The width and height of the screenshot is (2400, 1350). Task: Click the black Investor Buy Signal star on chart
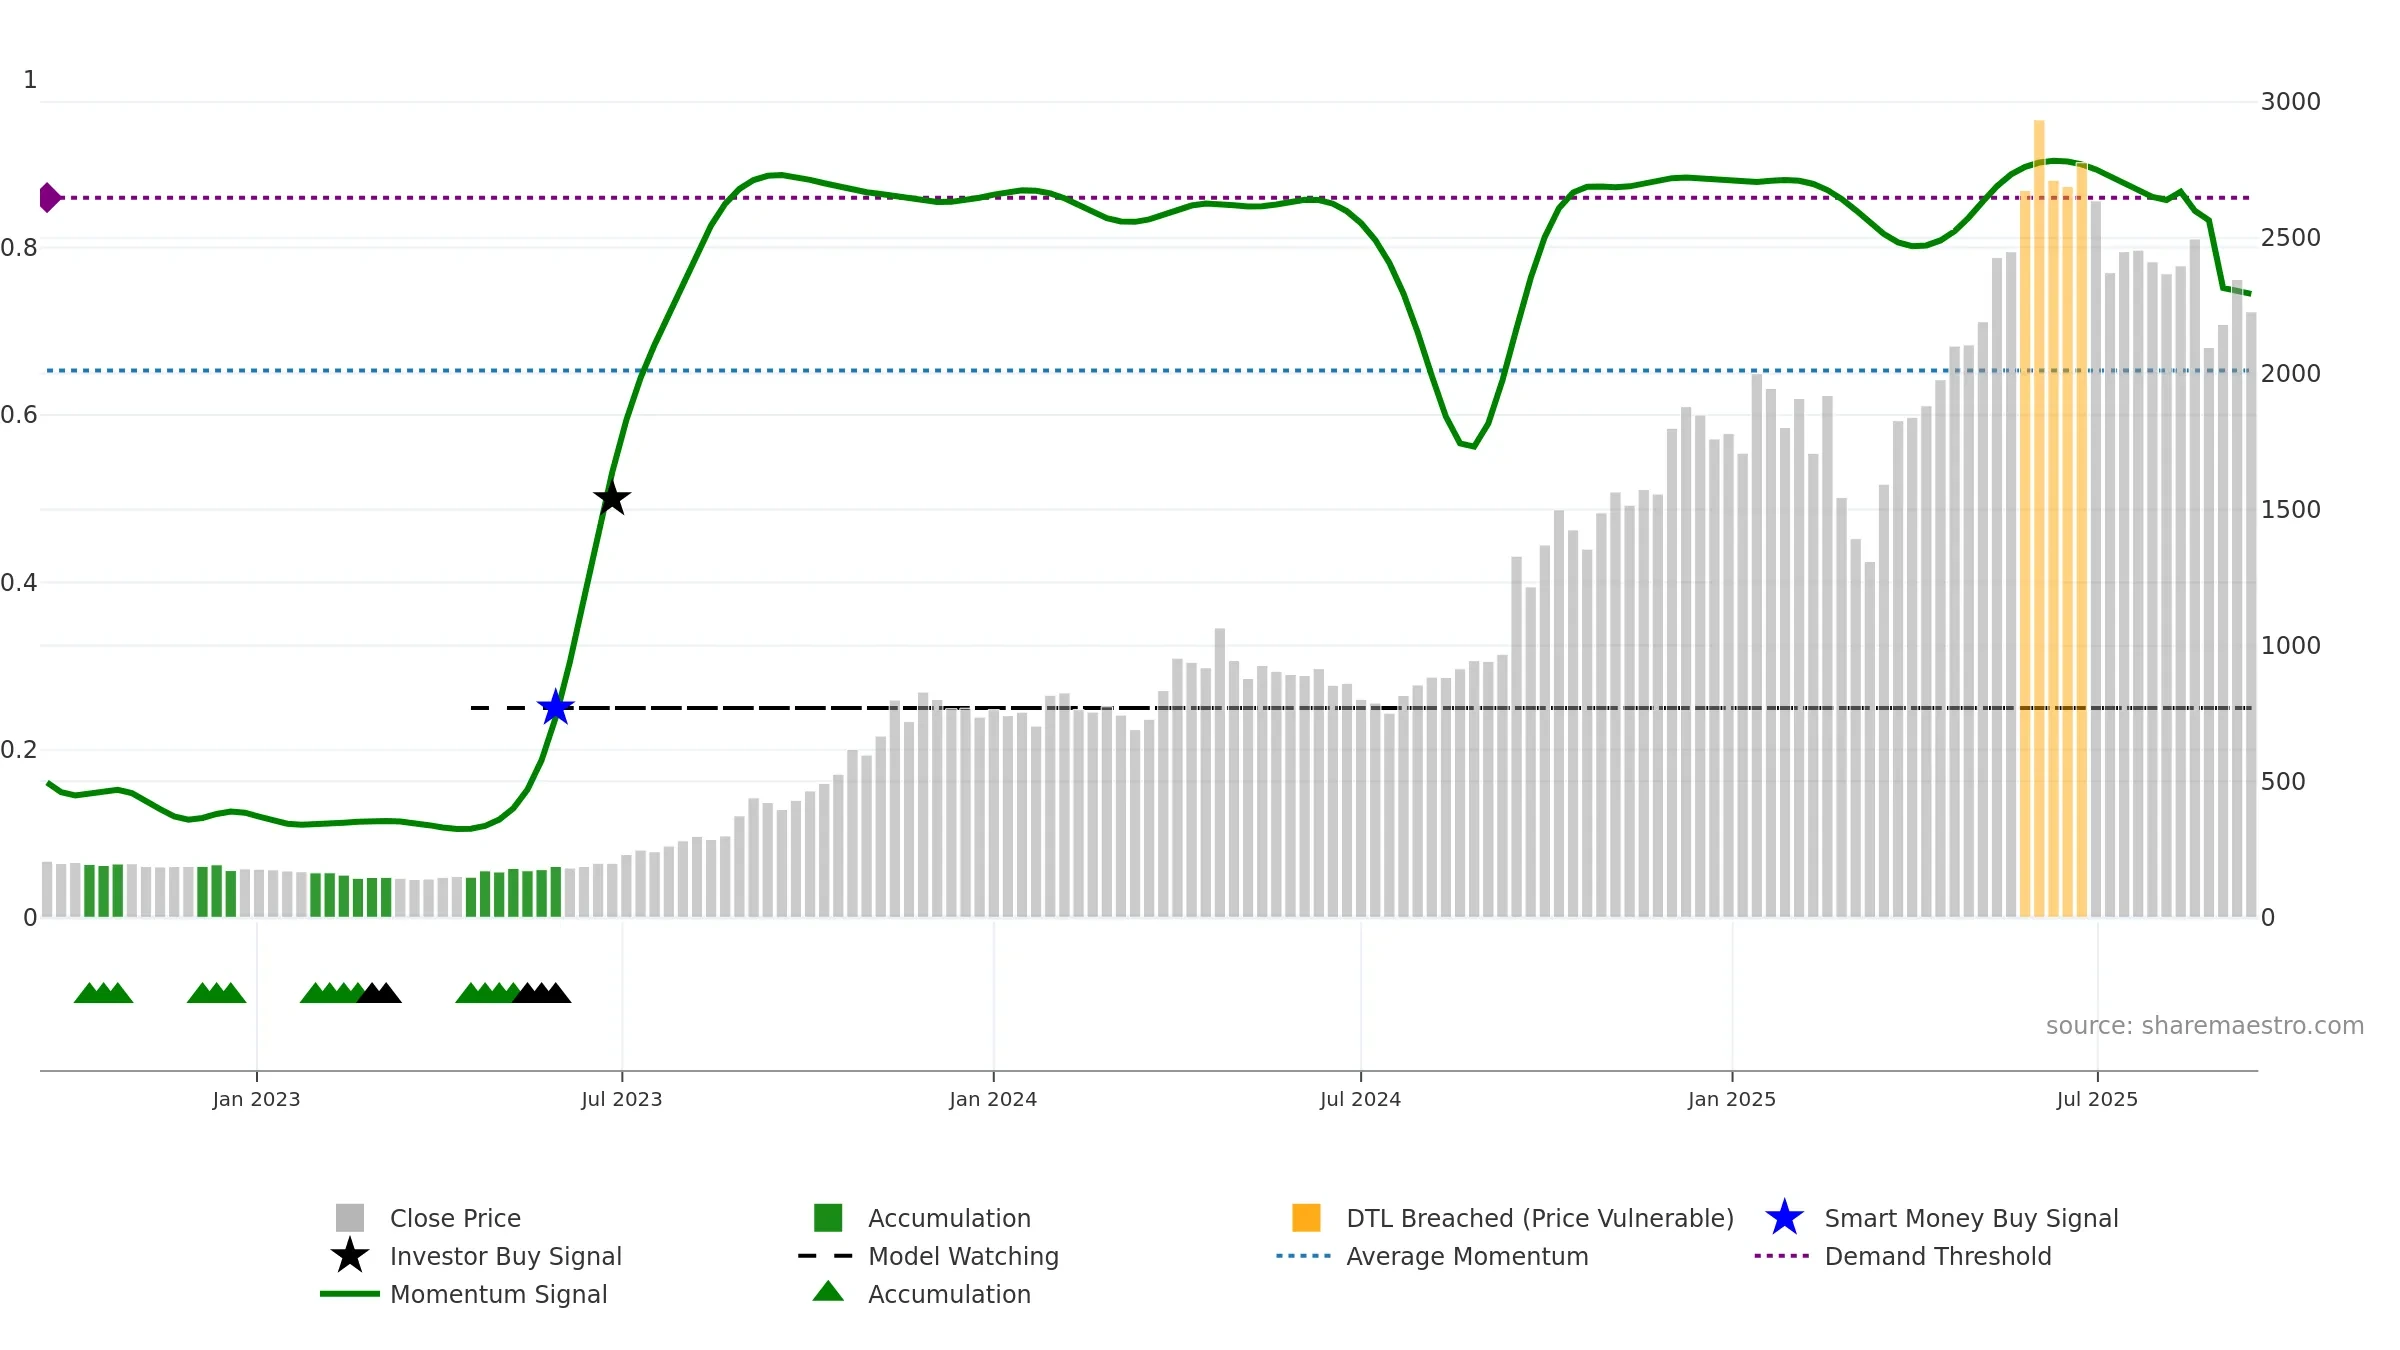(x=612, y=497)
